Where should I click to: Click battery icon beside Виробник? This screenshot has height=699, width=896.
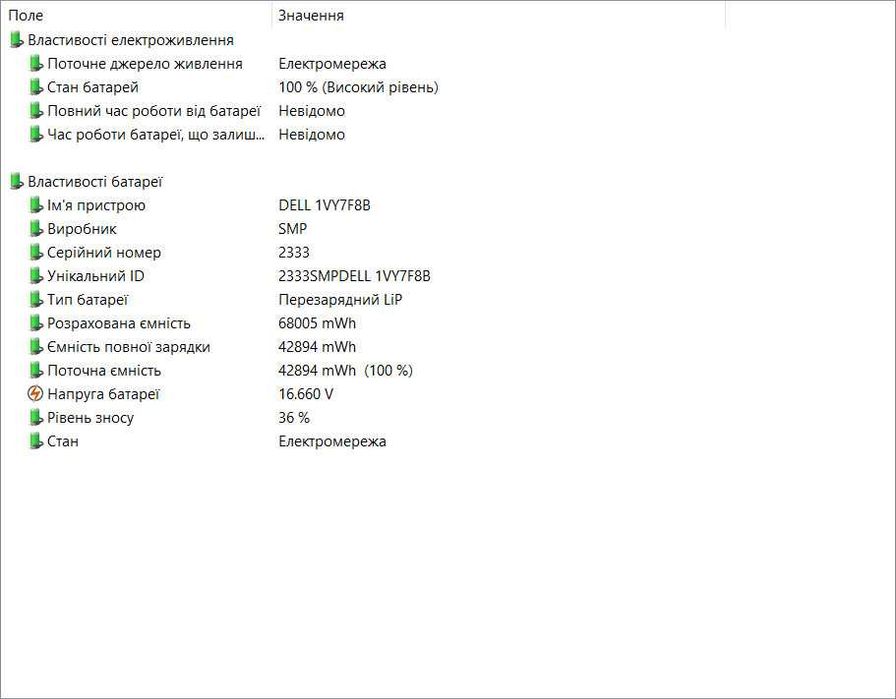coord(36,229)
